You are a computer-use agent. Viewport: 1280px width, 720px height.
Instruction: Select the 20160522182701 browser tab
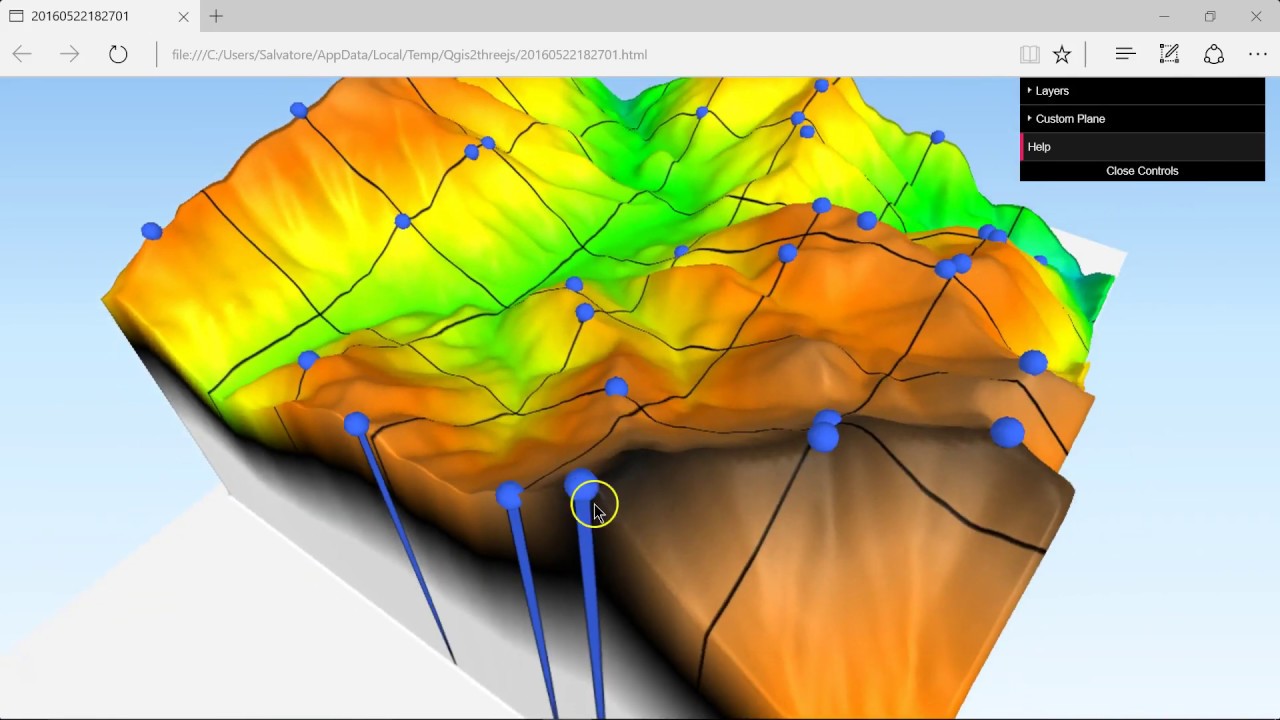tap(100, 16)
